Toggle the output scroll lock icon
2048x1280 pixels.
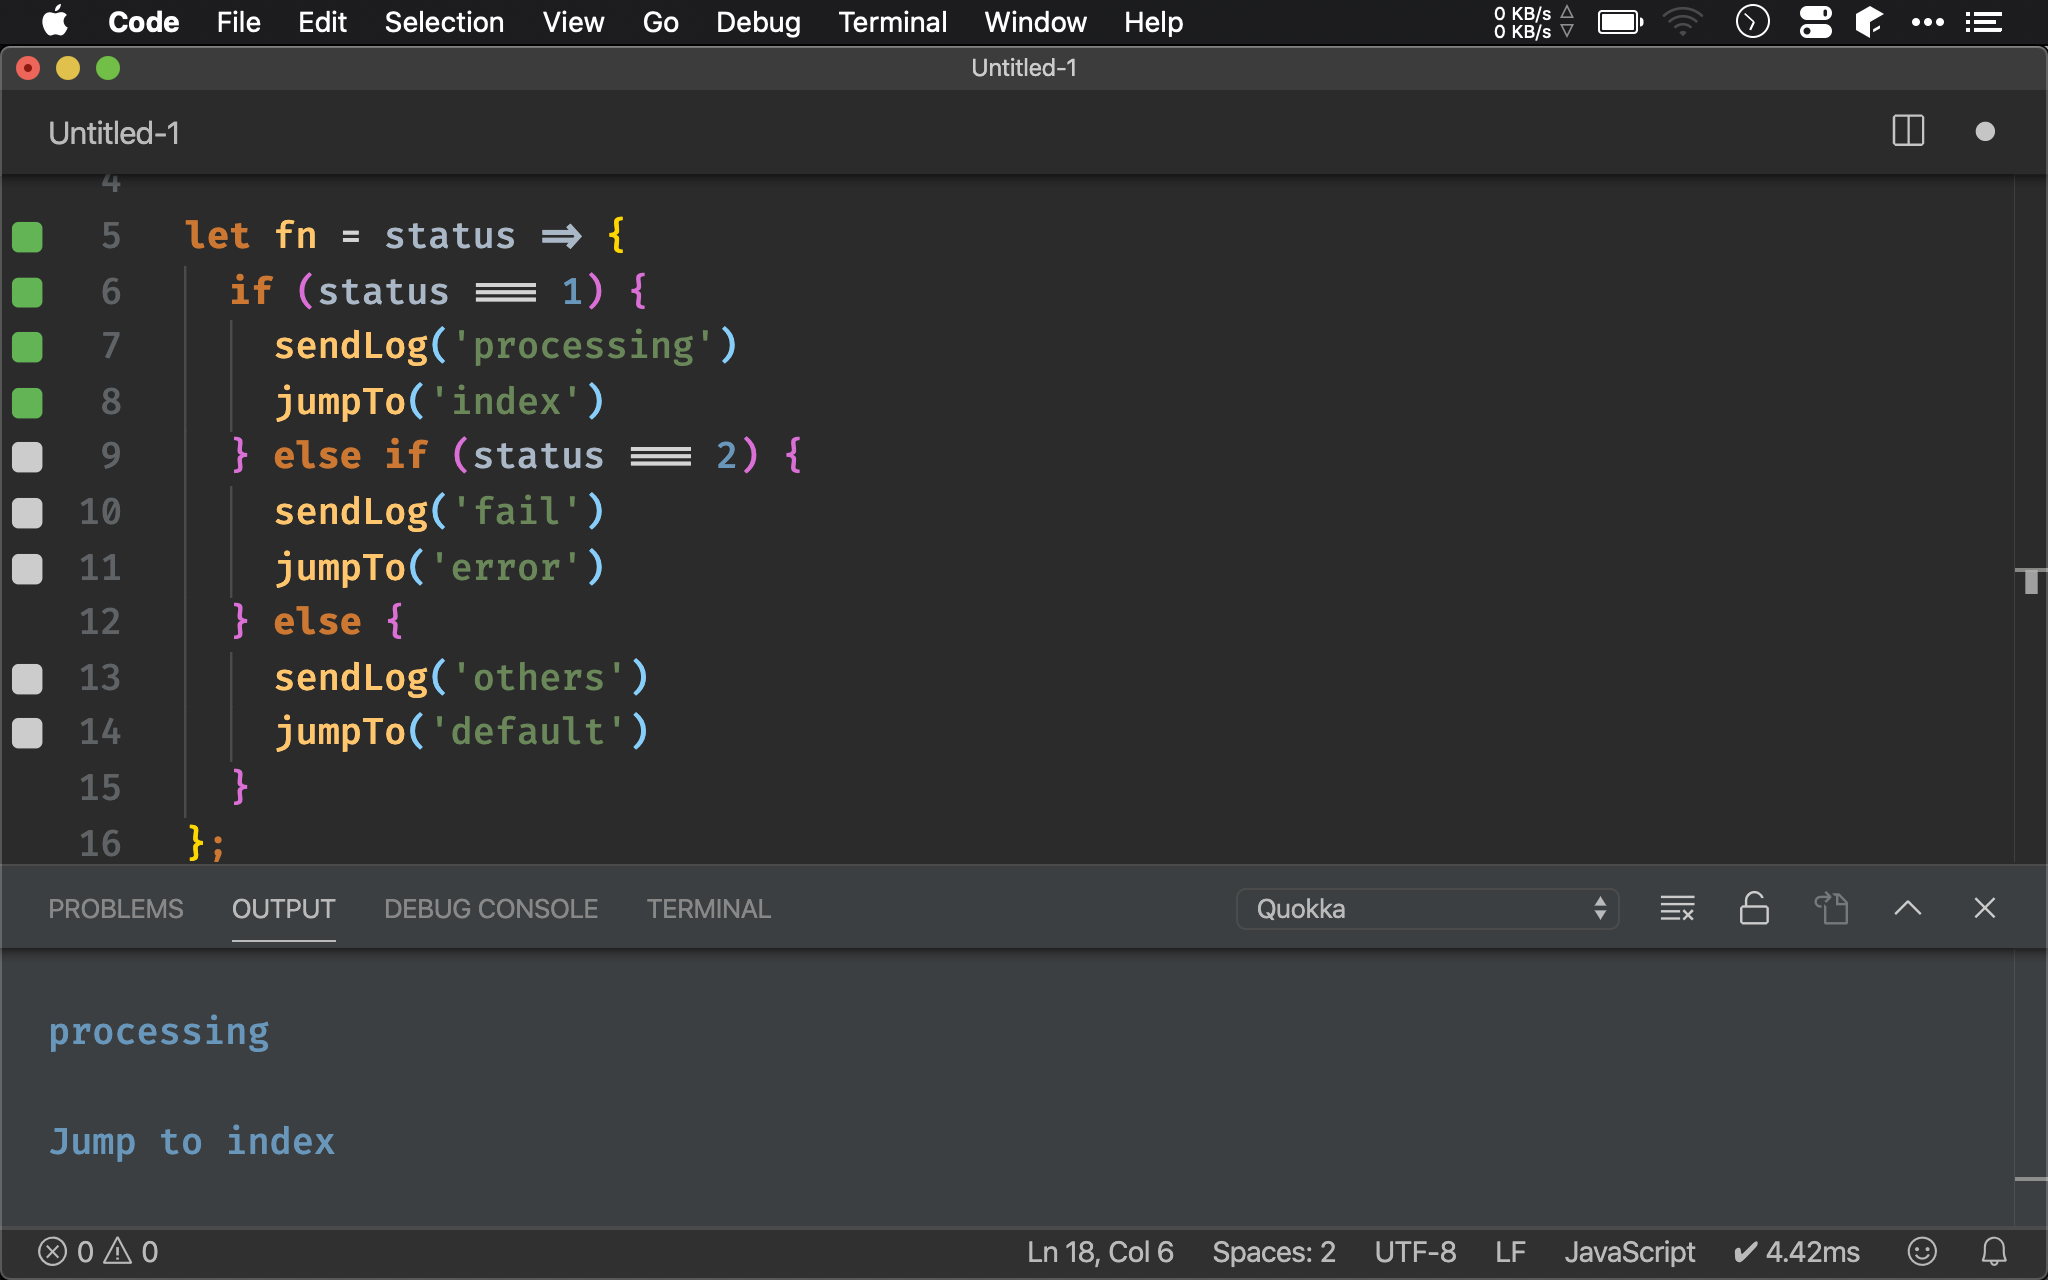click(1754, 908)
